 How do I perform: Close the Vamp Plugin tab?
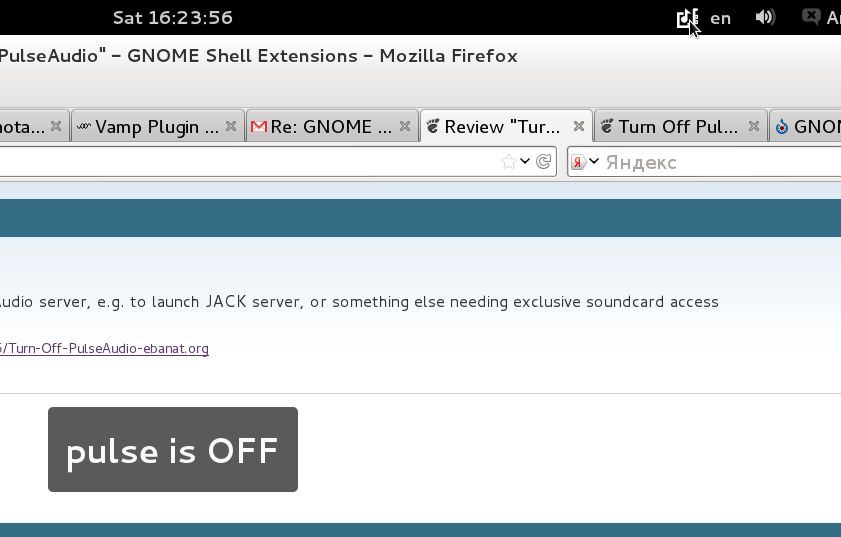coord(231,126)
